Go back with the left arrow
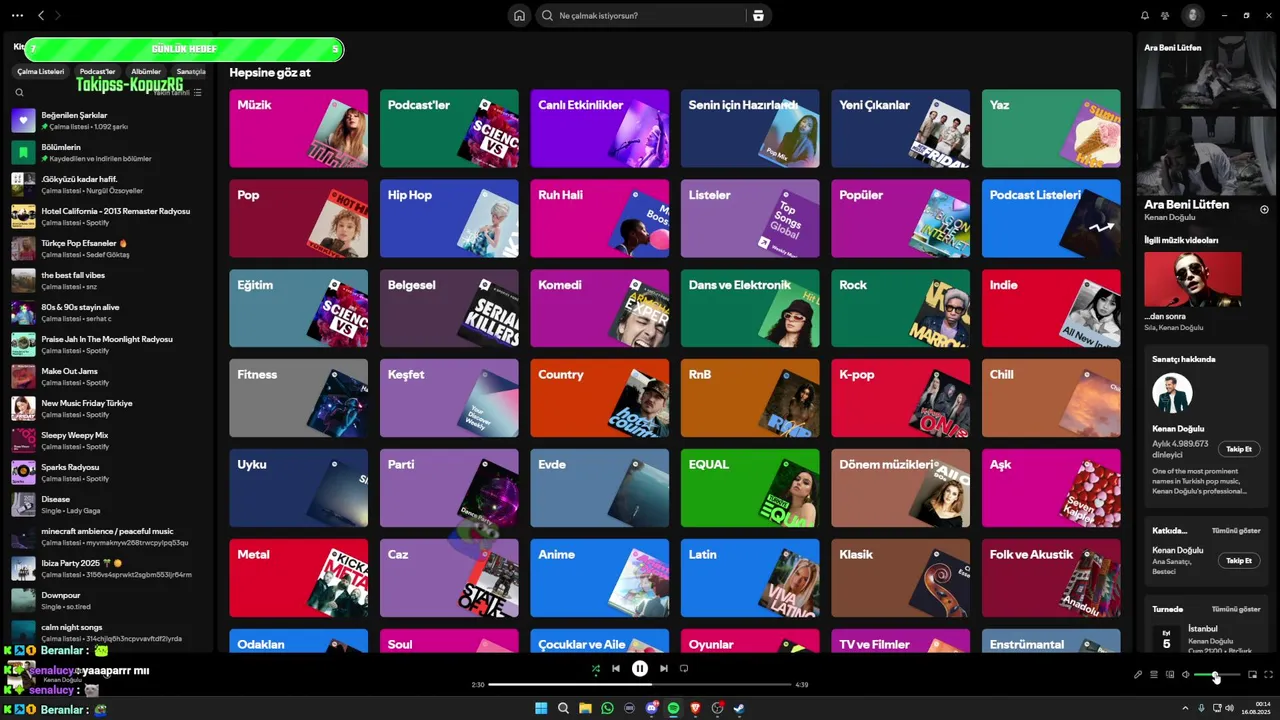 [x=41, y=16]
